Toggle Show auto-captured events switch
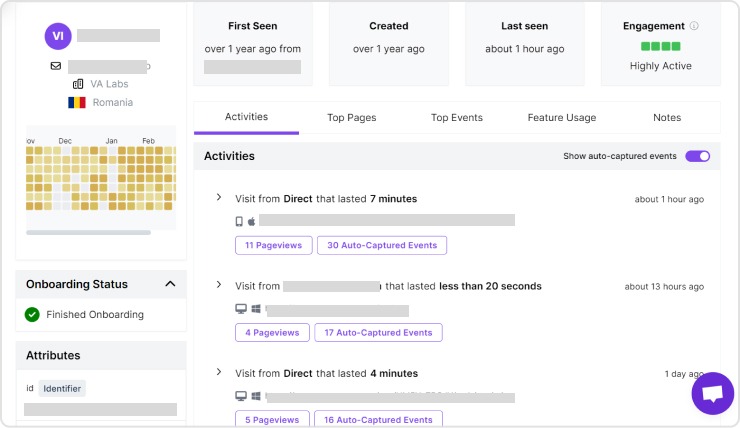Viewport: 740px width, 428px height. 698,156
